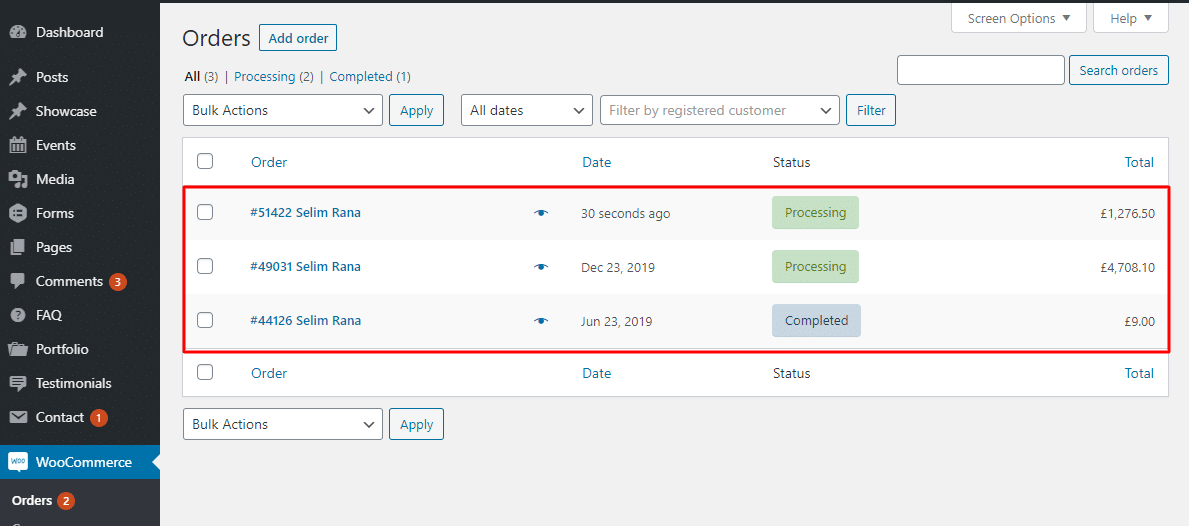Tick the checkbox for order #49031
Screen dimensions: 1189x526
coord(205,266)
